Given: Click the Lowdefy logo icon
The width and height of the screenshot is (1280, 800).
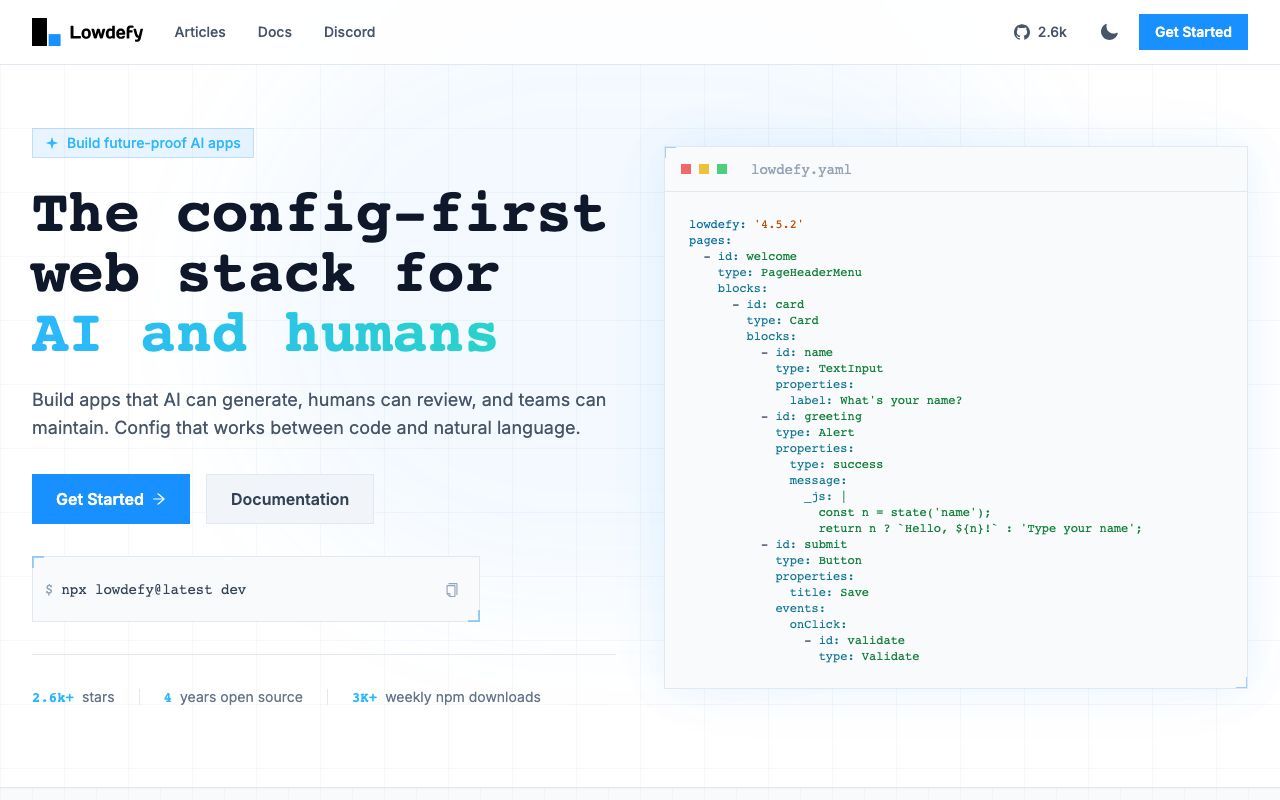Looking at the screenshot, I should tap(47, 32).
